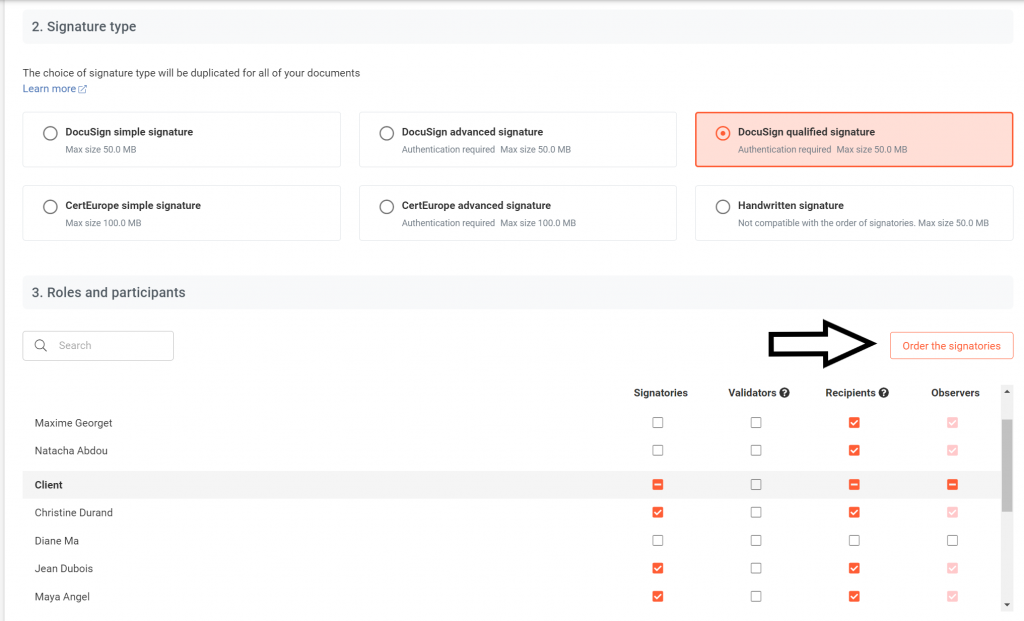Check Maxime Georget as signatory
The image size is (1024, 621).
tap(657, 423)
